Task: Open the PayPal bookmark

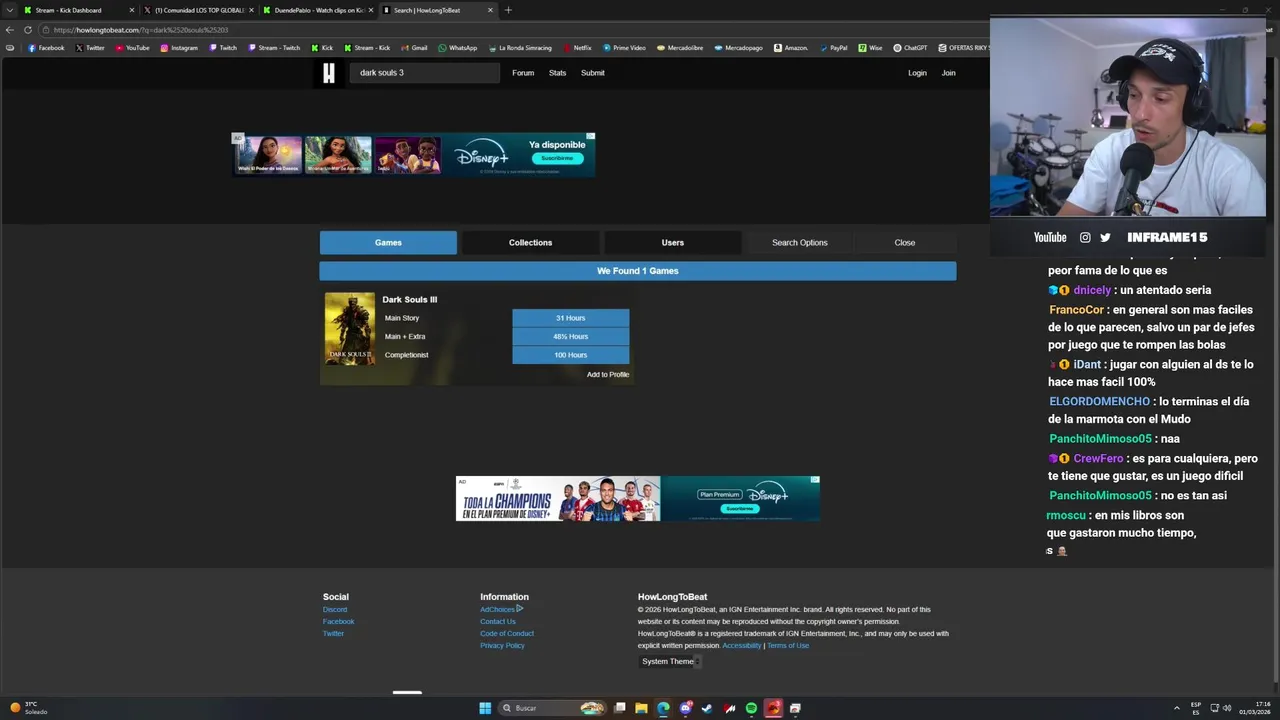Action: tap(833, 48)
